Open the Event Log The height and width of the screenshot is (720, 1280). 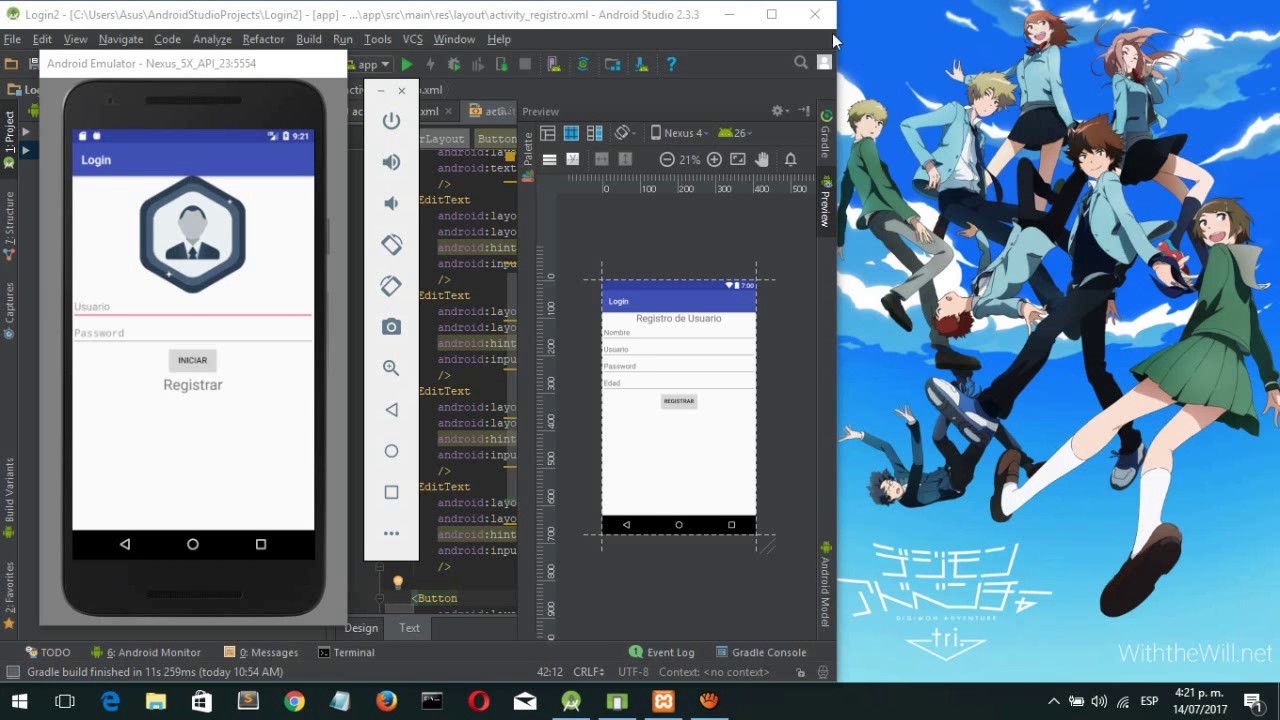click(661, 652)
